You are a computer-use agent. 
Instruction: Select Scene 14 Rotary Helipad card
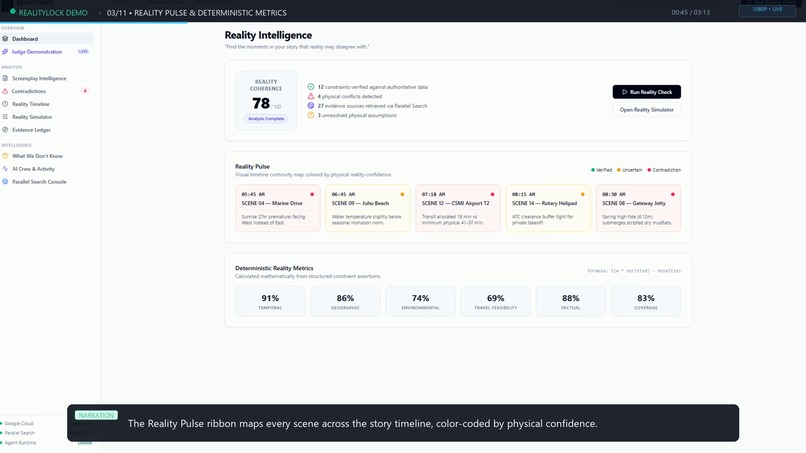548,208
